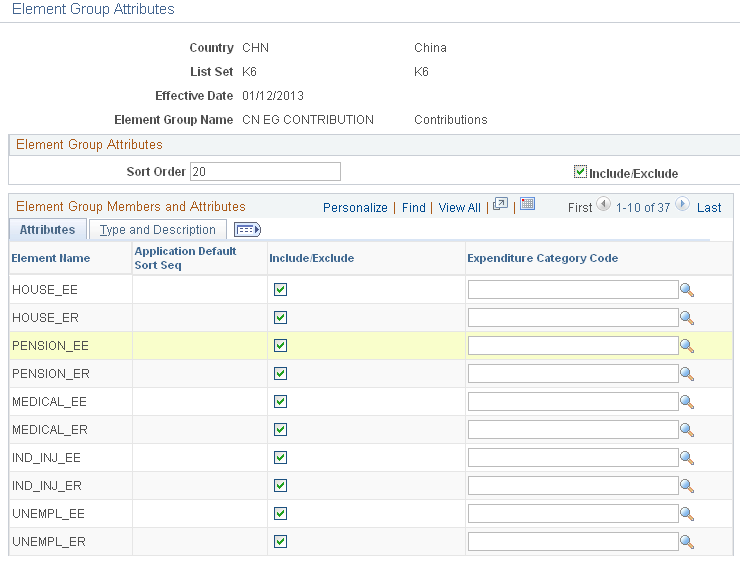Click the Personalize link
The image size is (740, 561).
pyautogui.click(x=355, y=208)
